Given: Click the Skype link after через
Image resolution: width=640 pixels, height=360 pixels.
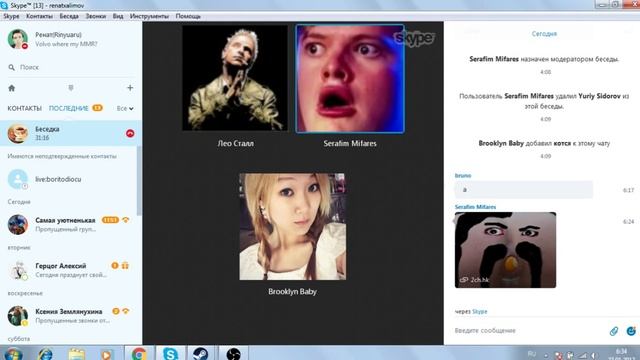Looking at the screenshot, I should tap(480, 311).
